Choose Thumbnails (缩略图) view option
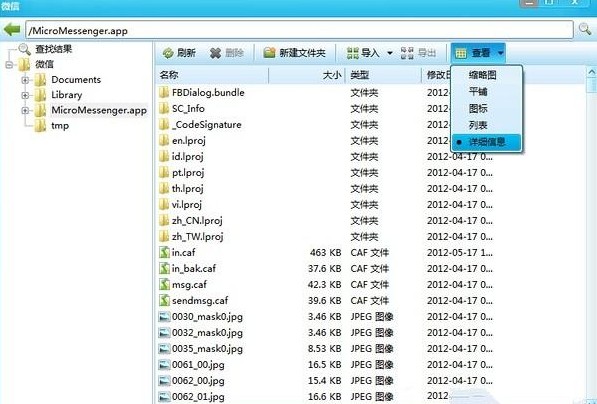 click(482, 75)
